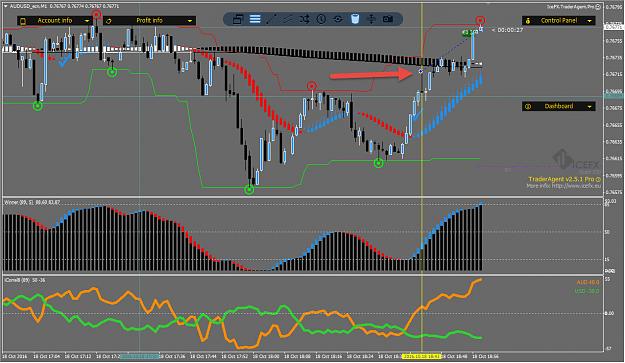Click the Control Panel money bag icon
Viewport: 625px width, 363px height.
click(x=528, y=21)
